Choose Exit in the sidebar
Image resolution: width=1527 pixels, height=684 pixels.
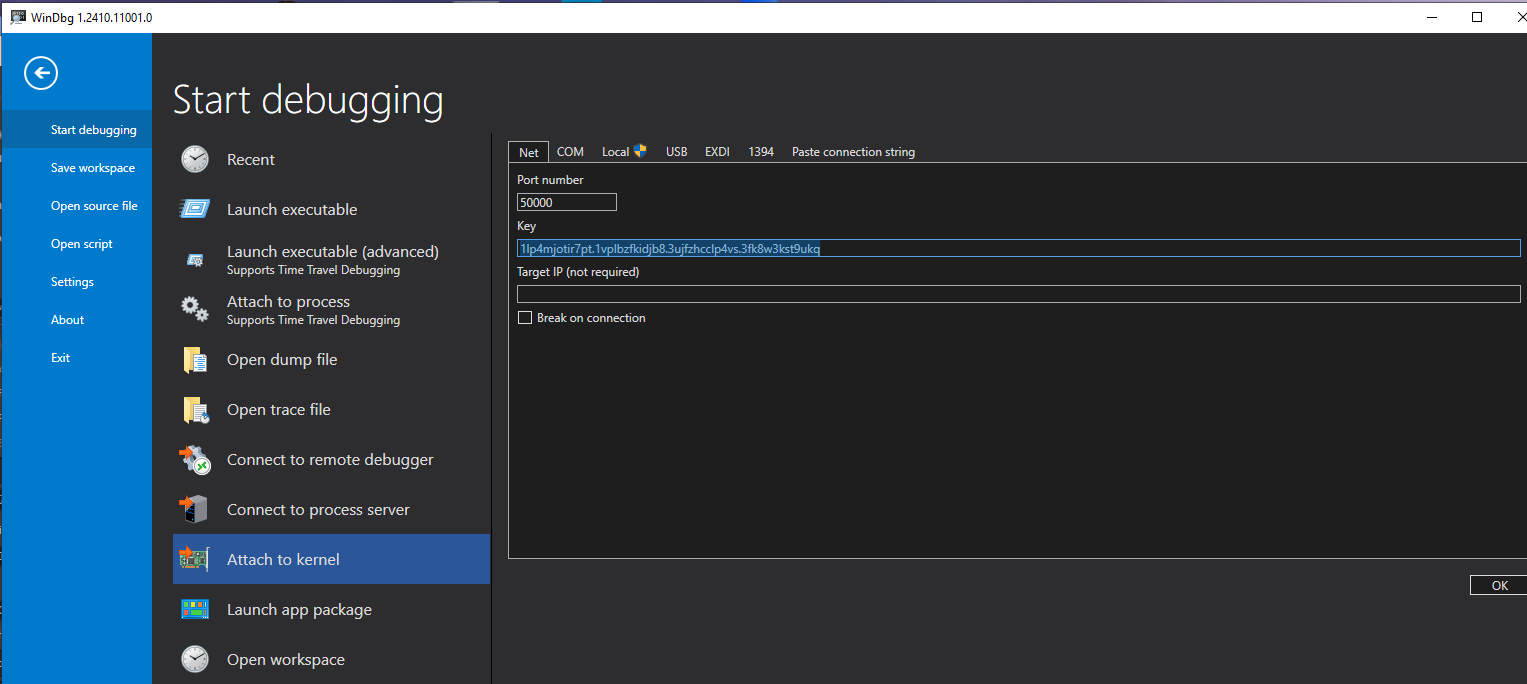(77, 358)
